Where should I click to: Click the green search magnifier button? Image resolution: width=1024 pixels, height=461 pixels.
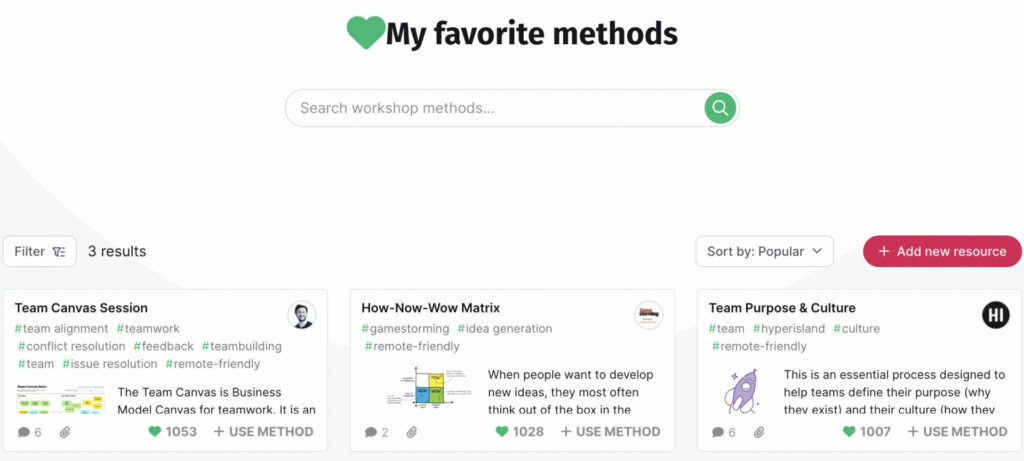click(720, 108)
